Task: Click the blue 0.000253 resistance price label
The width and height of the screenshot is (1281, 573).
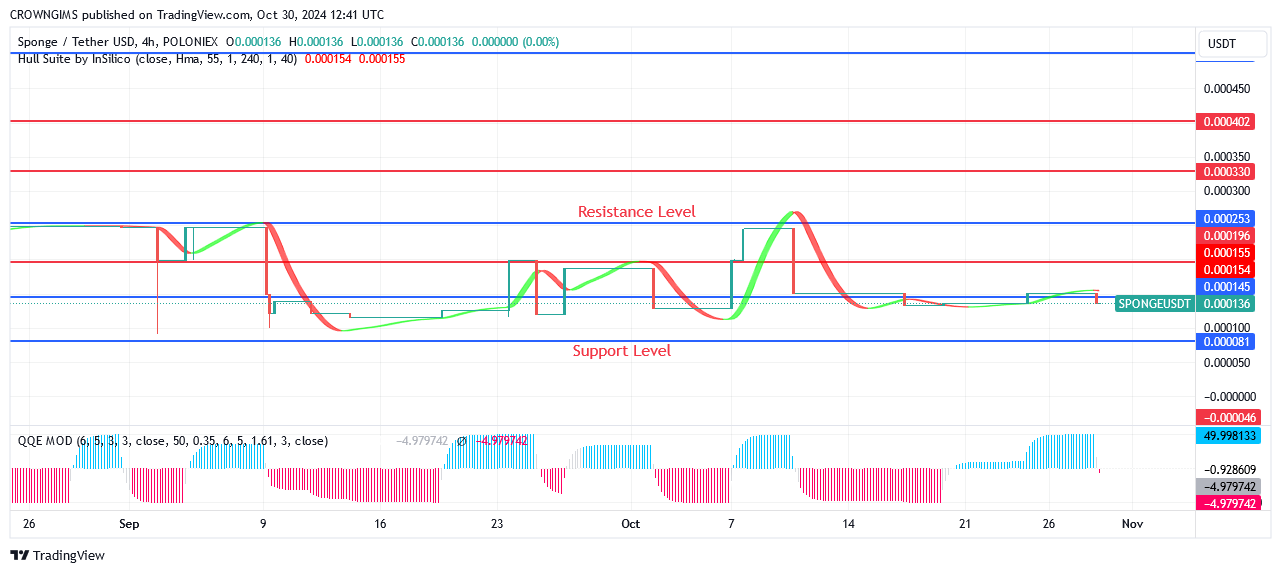Action: point(1226,219)
